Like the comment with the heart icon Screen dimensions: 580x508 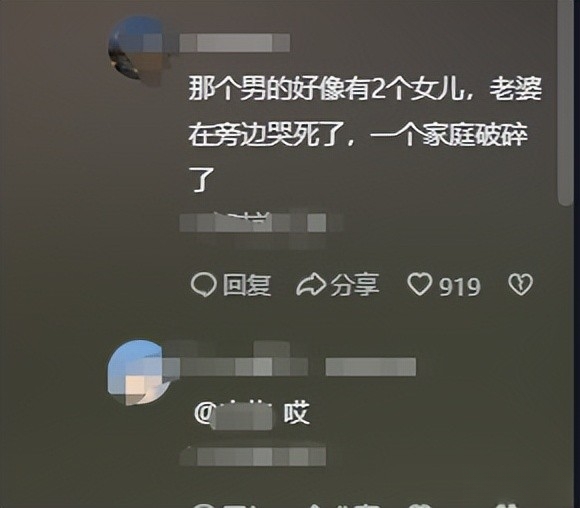click(x=419, y=284)
